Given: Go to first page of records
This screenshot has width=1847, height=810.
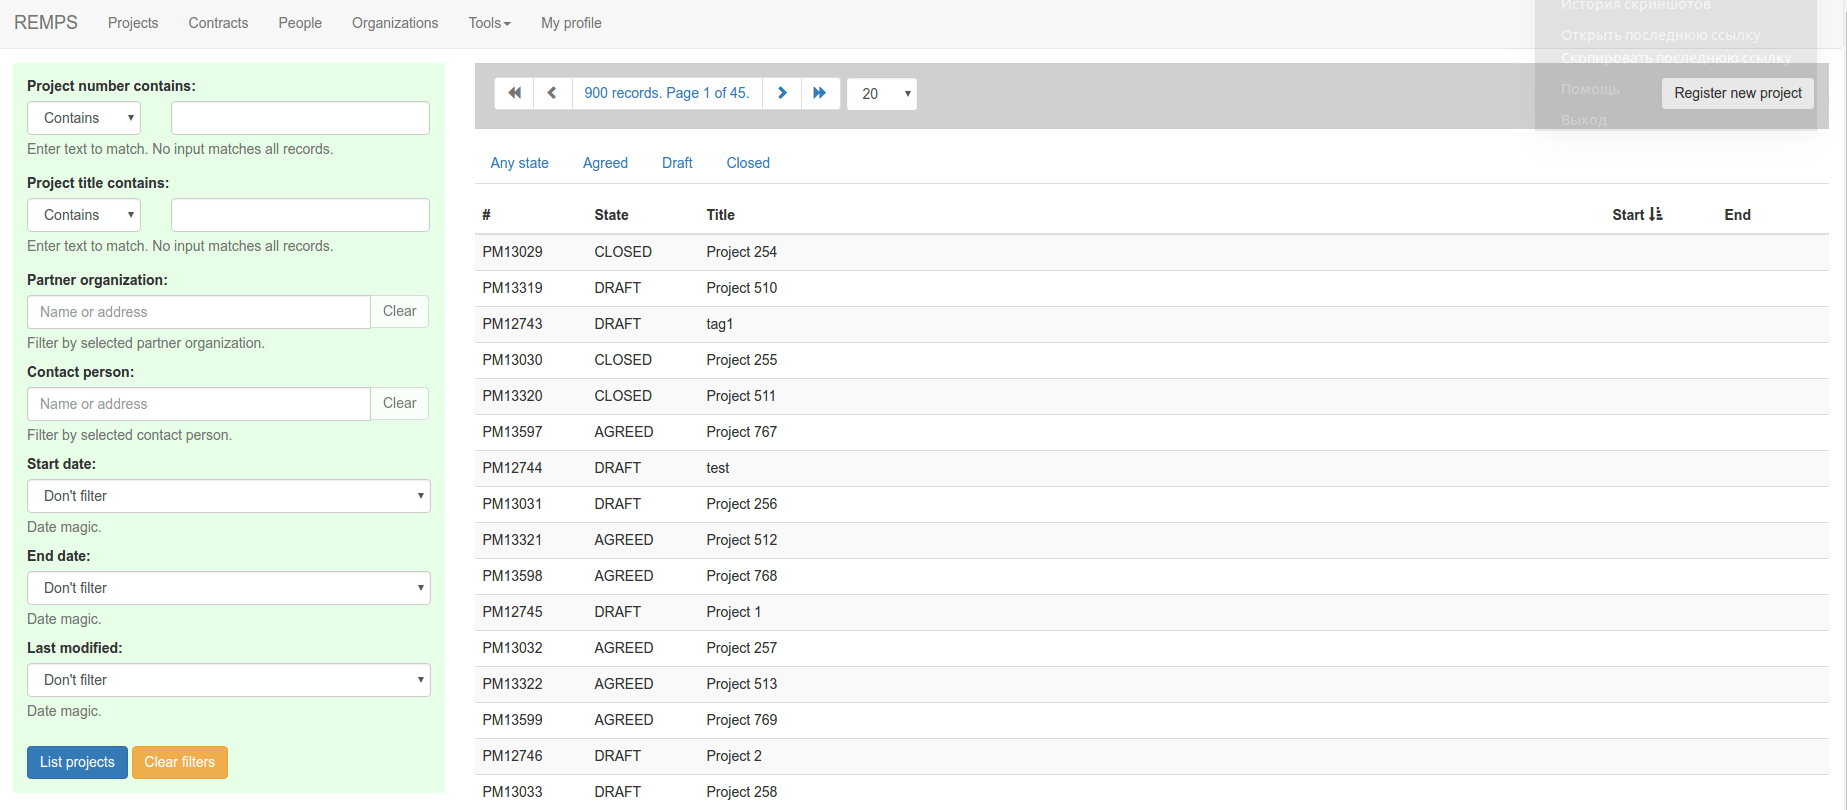Looking at the screenshot, I should point(514,93).
